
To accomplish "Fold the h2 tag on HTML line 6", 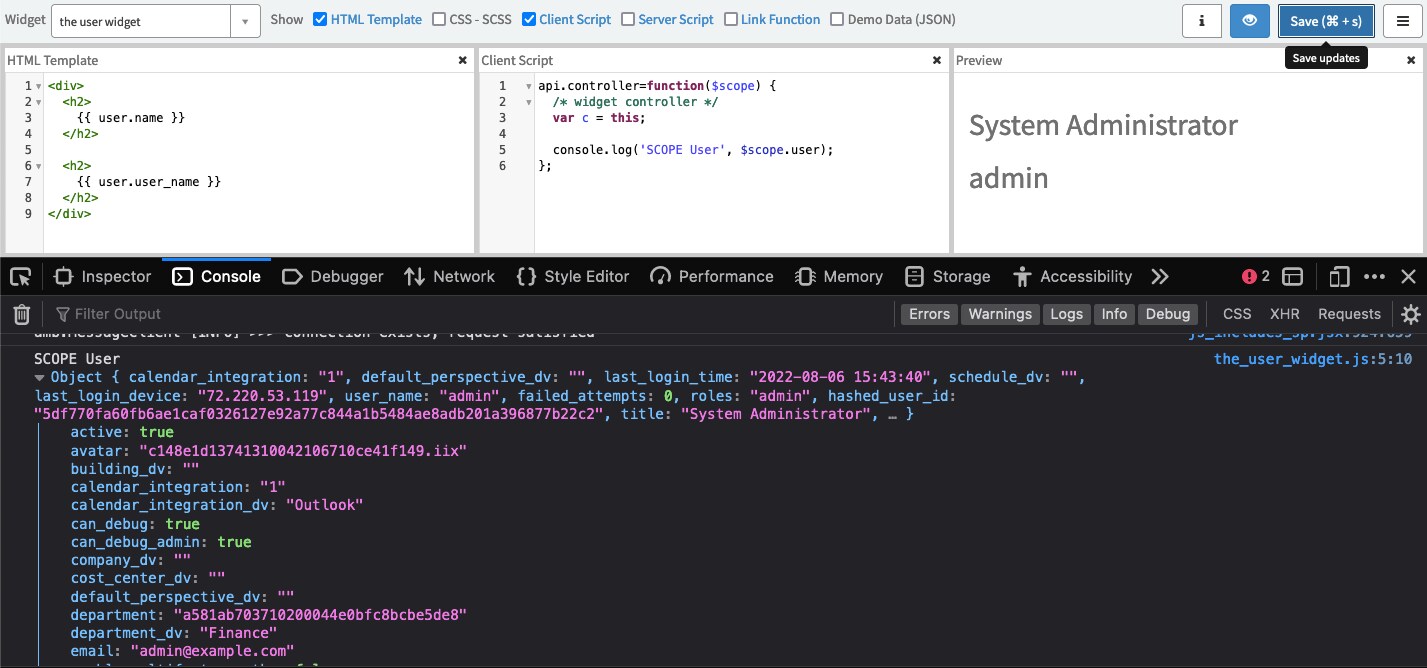I will point(38,166).
